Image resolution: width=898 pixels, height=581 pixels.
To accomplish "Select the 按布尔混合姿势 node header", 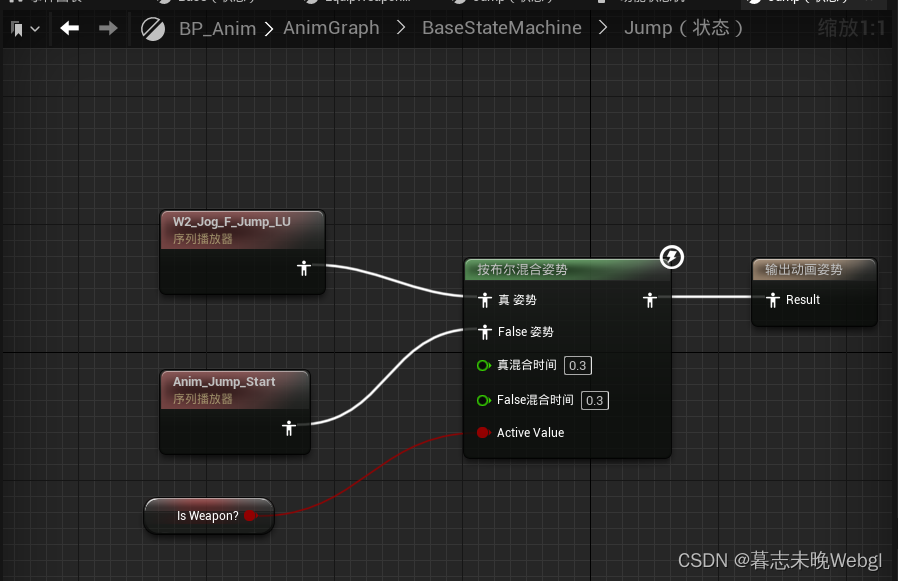I will coord(567,270).
